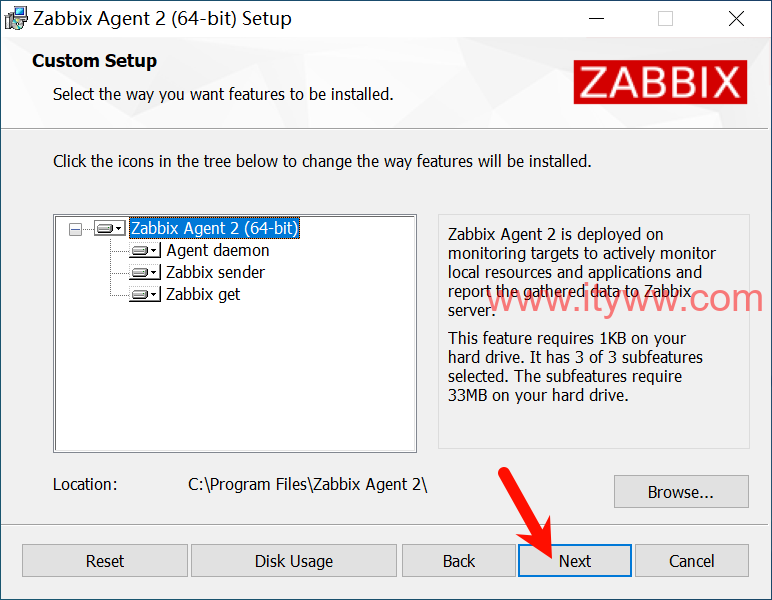Image resolution: width=772 pixels, height=600 pixels.
Task: Open the Disk Usage dialog
Action: click(293, 561)
